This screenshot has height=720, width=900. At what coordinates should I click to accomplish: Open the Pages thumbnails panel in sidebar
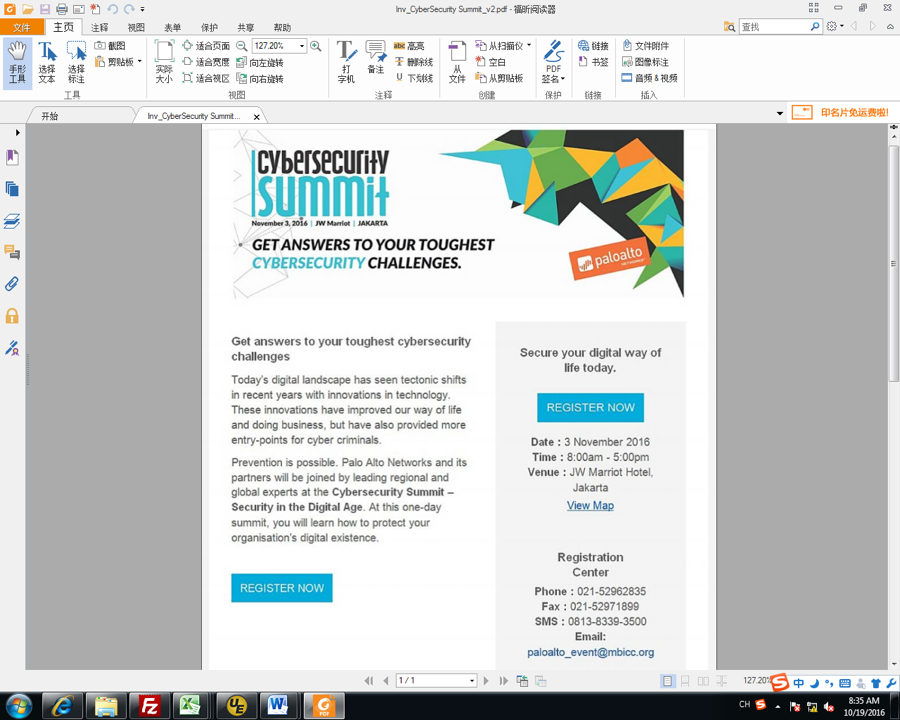(12, 189)
